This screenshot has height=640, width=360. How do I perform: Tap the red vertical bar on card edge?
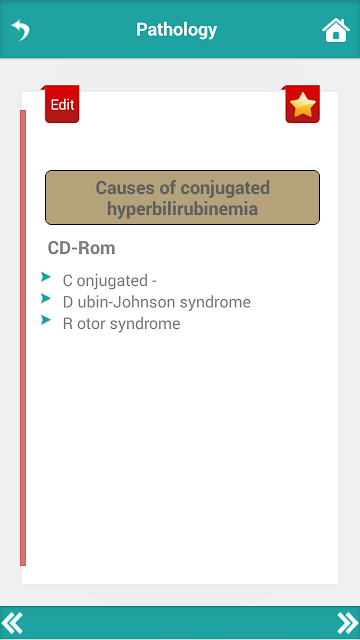point(23,338)
